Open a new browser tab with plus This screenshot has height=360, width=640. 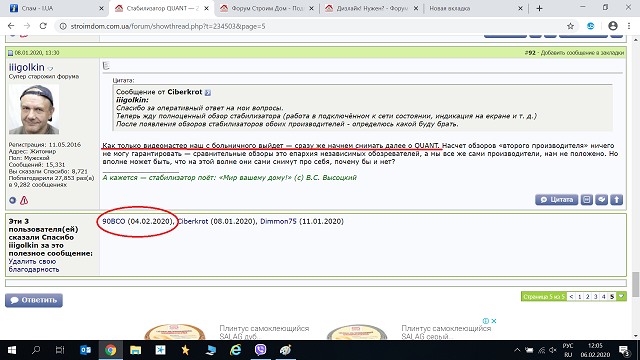[x=539, y=8]
